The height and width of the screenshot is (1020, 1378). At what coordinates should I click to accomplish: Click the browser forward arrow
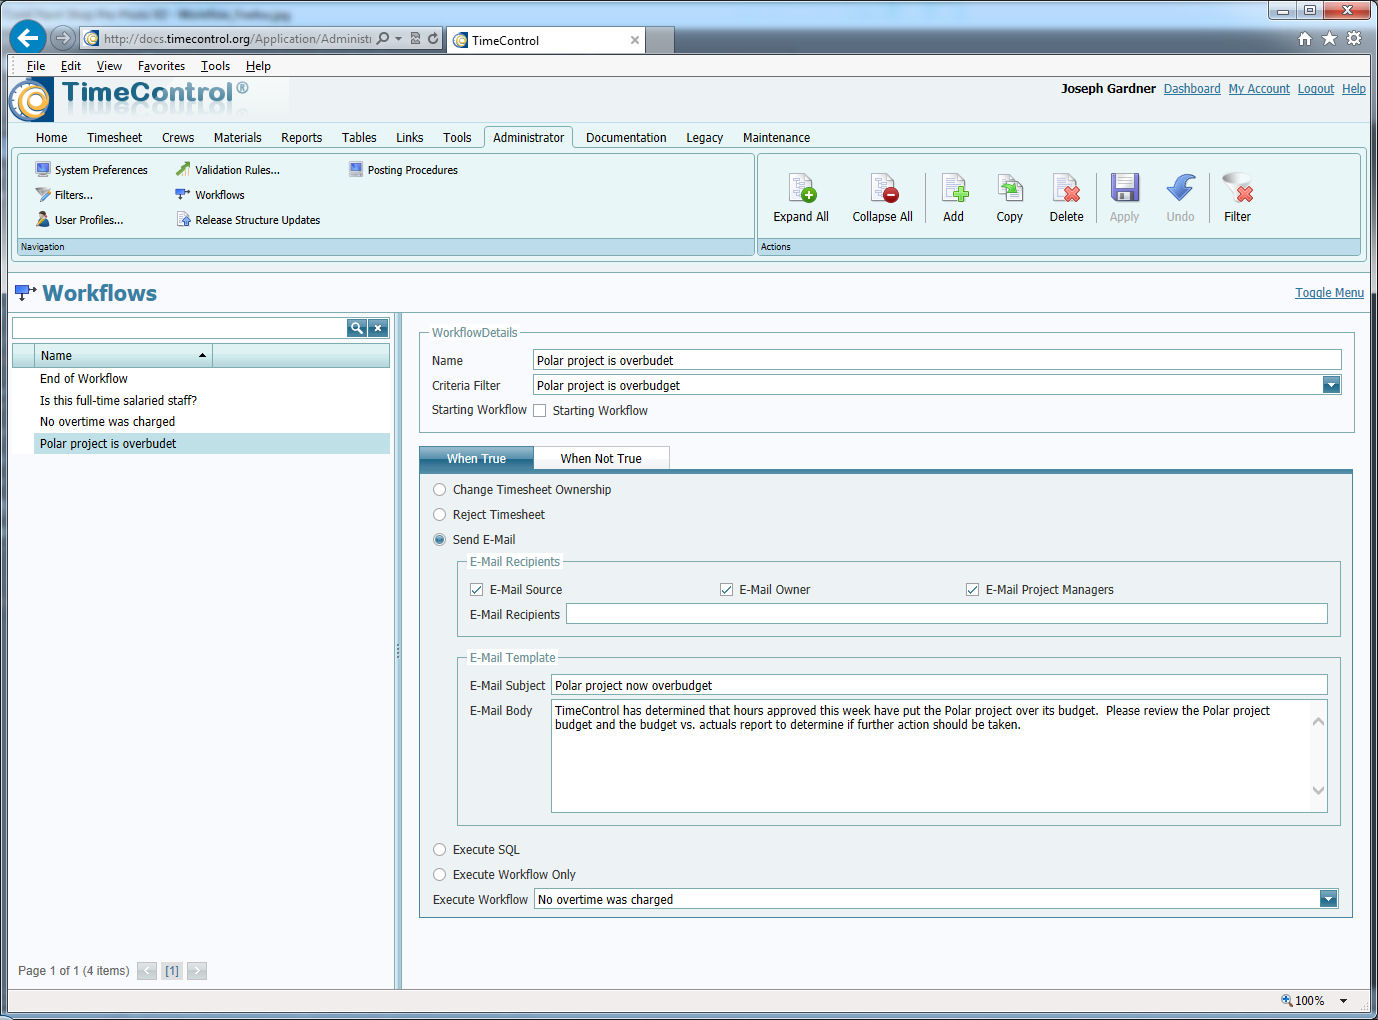coord(63,38)
